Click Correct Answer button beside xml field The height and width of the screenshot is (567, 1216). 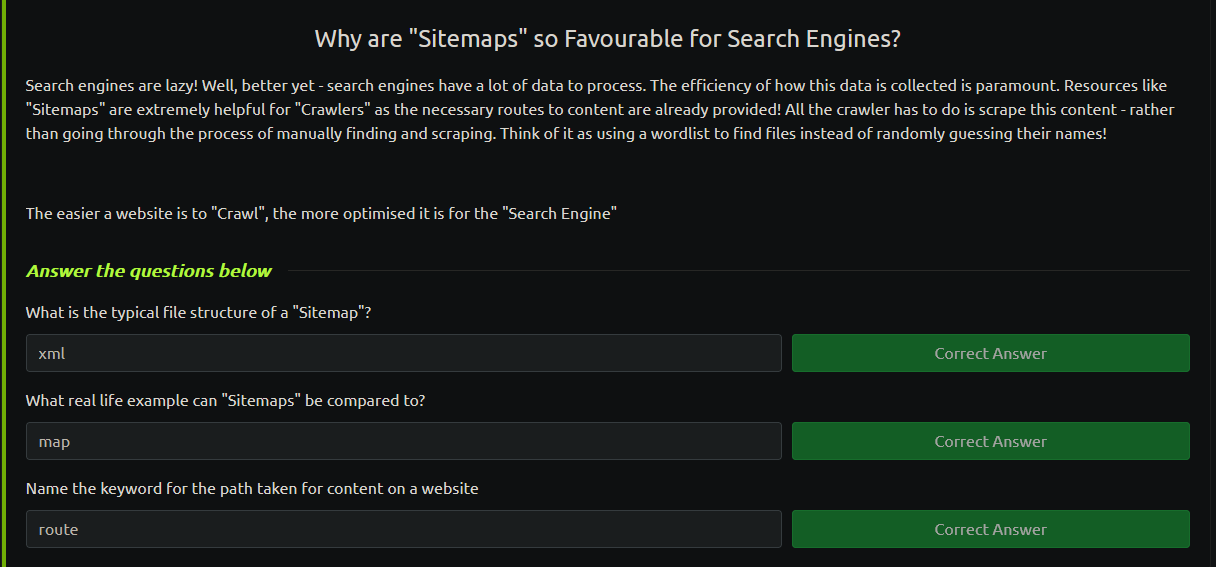991,353
